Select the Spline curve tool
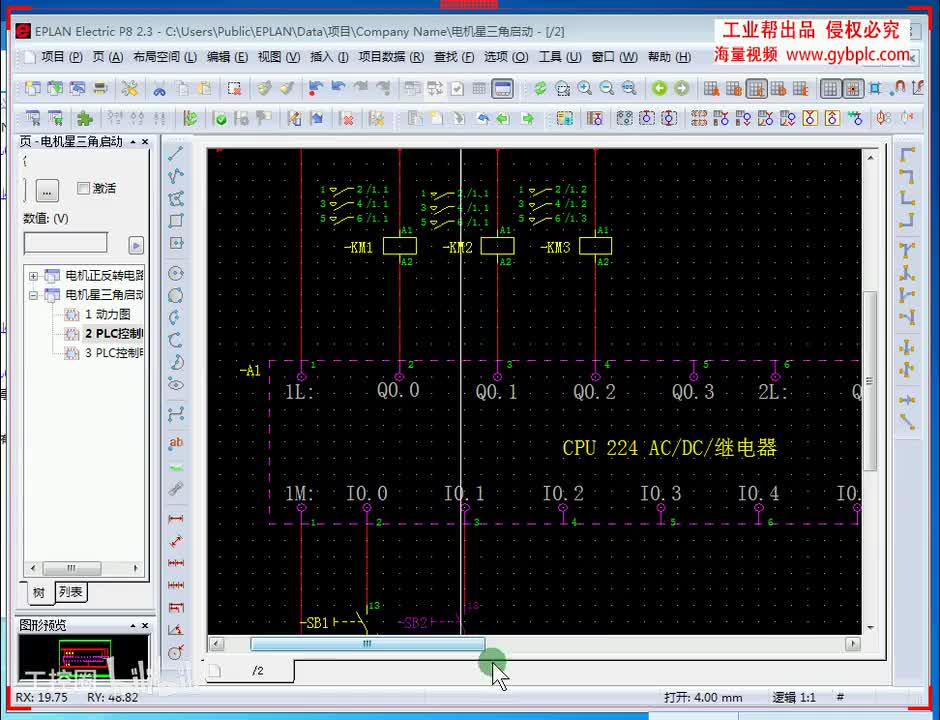 point(176,414)
